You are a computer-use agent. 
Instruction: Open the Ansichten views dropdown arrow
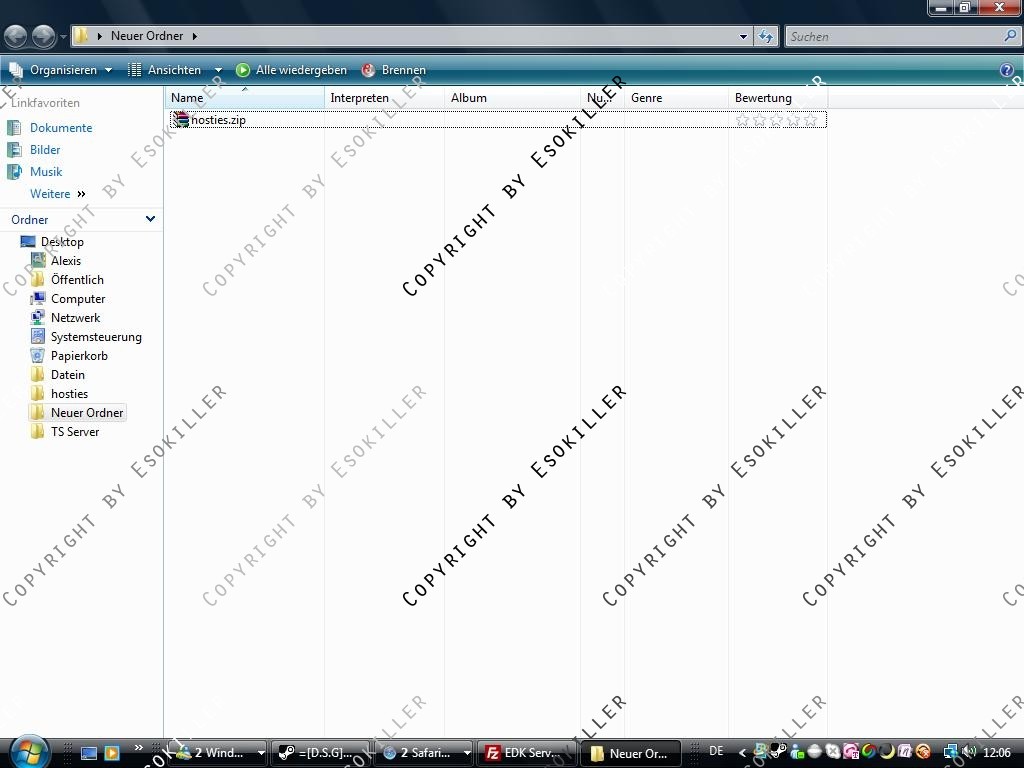tap(218, 70)
